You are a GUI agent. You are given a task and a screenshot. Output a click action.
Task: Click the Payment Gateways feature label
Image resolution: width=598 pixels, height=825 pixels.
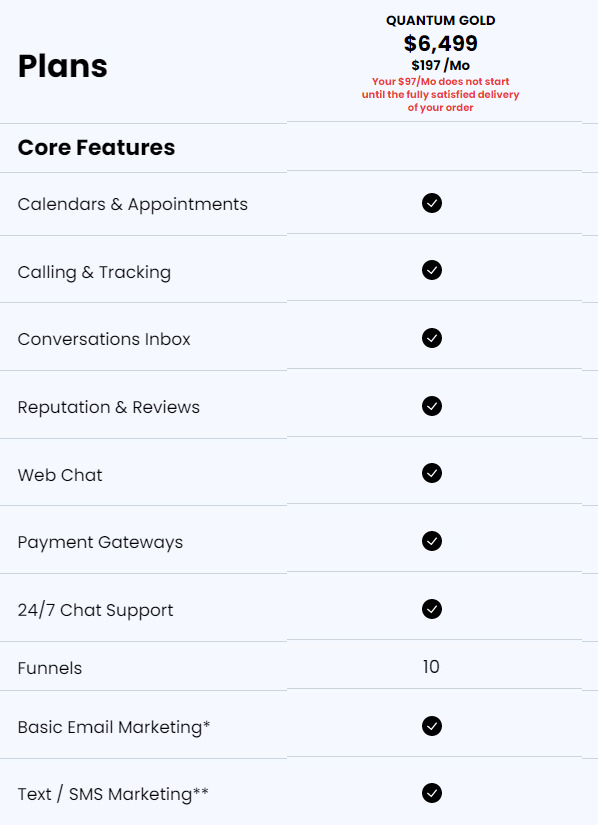[100, 542]
